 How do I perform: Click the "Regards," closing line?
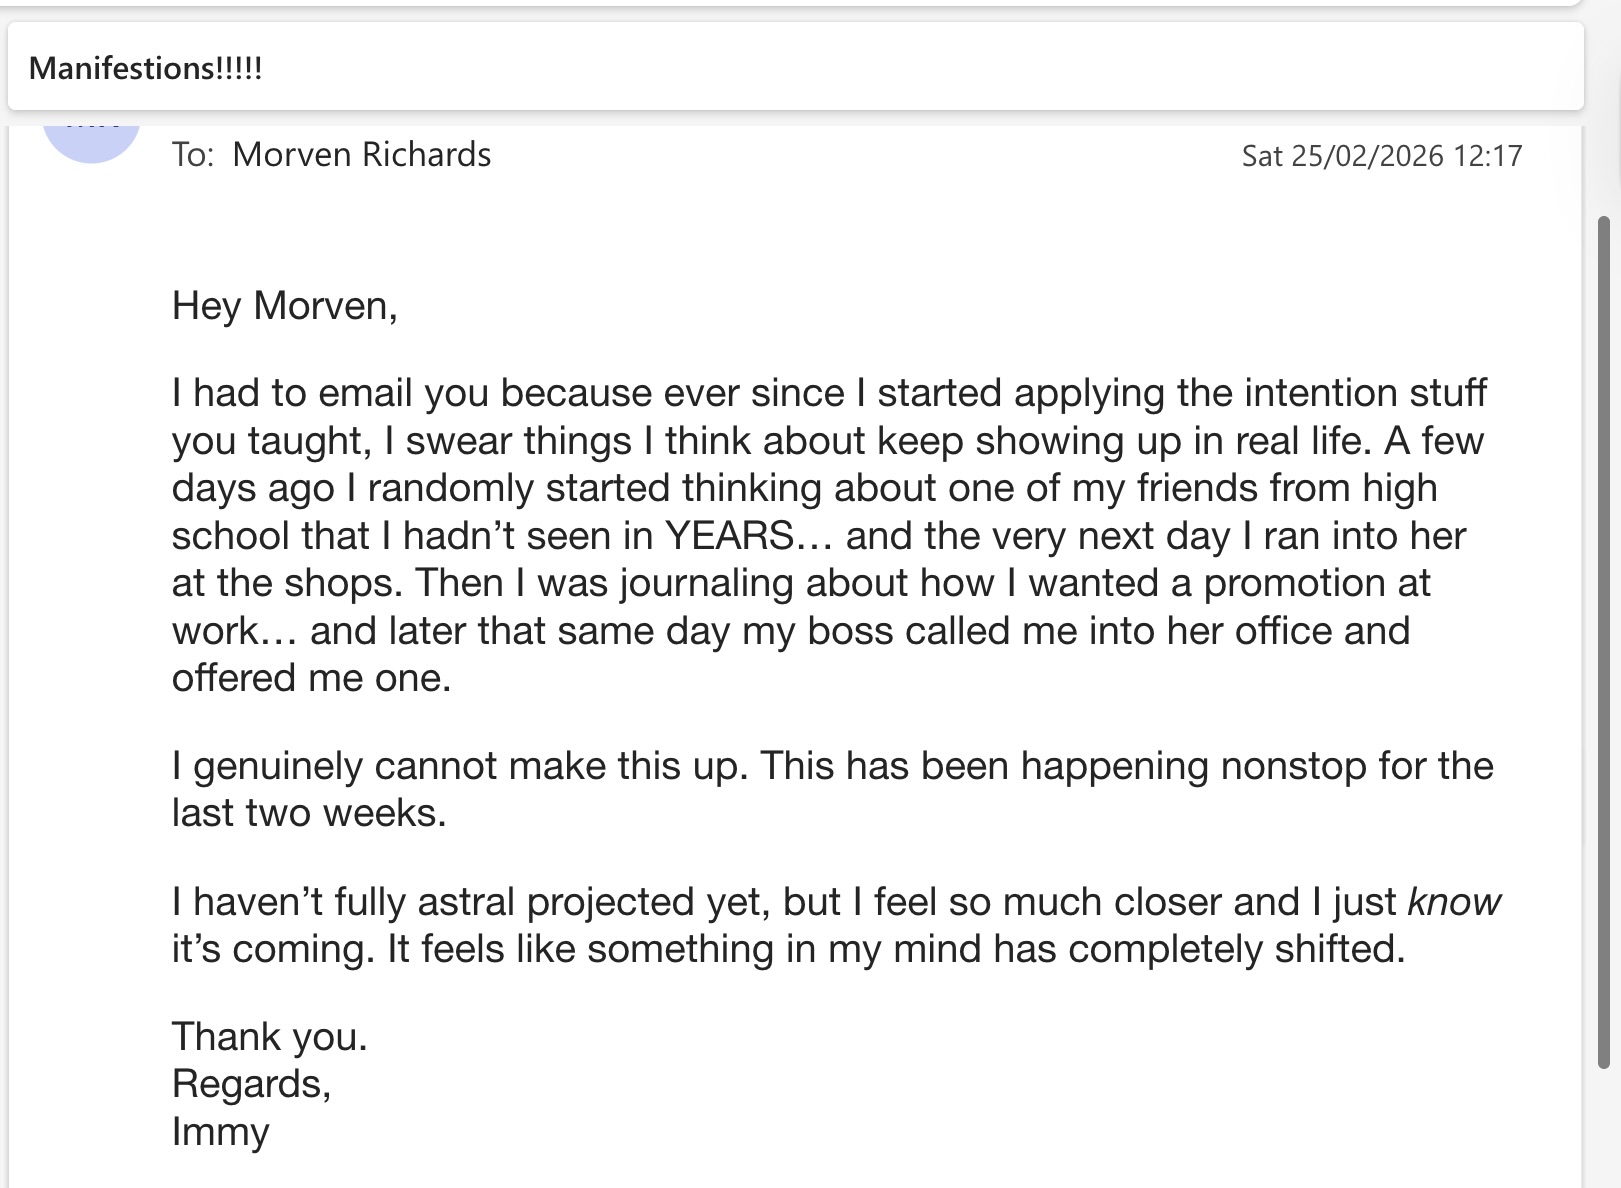click(x=252, y=1084)
